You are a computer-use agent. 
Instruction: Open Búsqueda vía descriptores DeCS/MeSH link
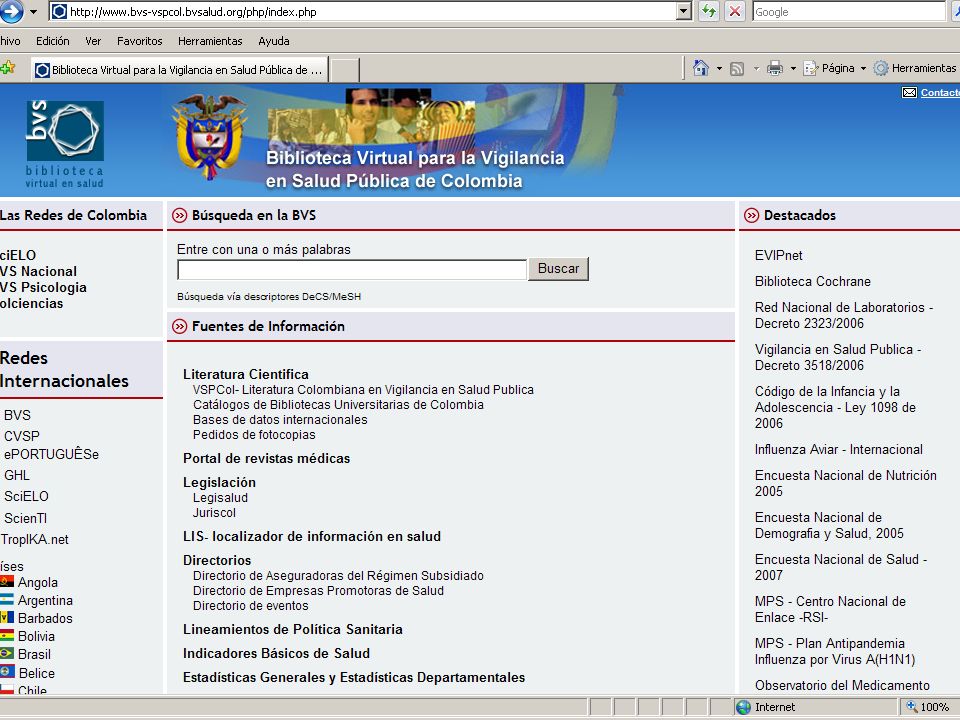pyautogui.click(x=269, y=297)
